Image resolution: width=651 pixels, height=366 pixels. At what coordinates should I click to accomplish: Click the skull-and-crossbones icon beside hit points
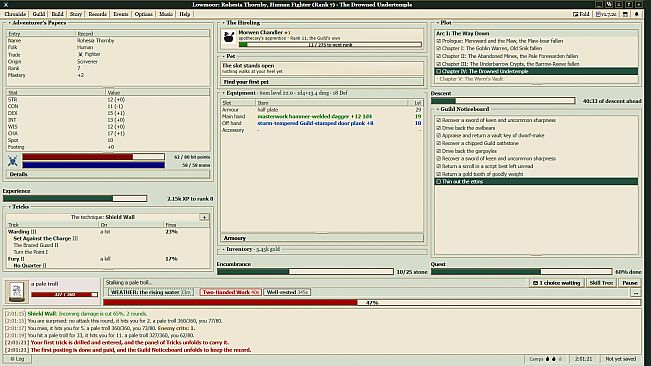(x=12, y=161)
